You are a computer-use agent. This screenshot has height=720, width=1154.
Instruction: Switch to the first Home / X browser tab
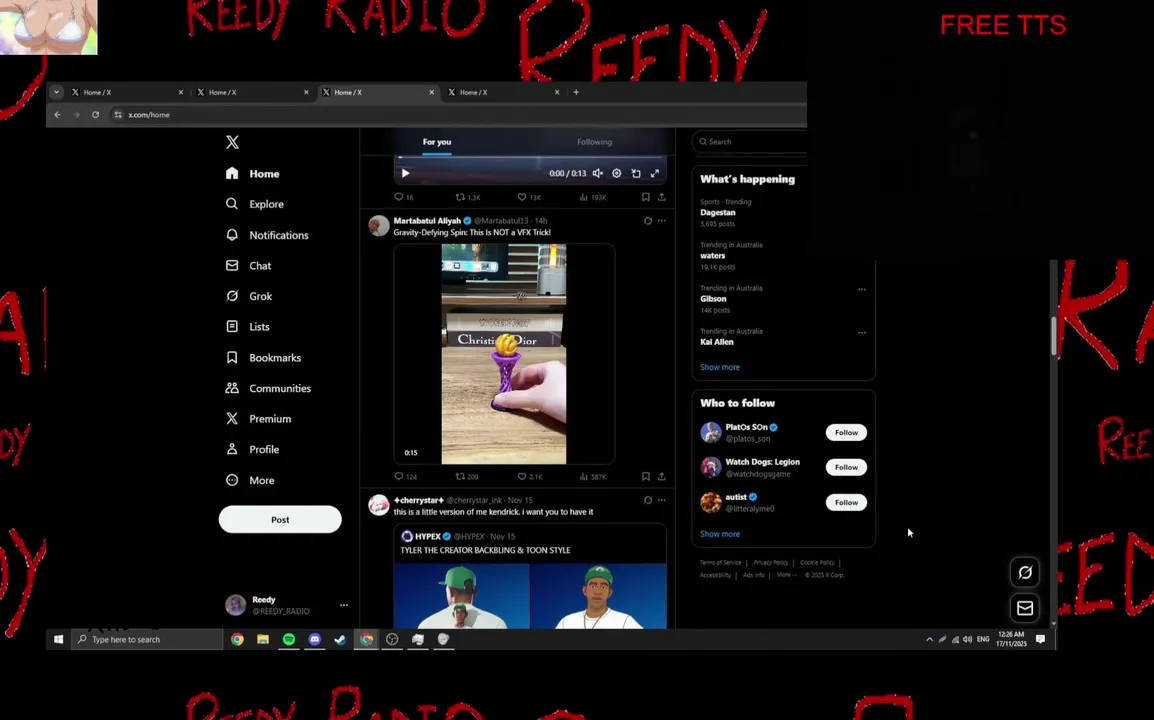(128, 93)
